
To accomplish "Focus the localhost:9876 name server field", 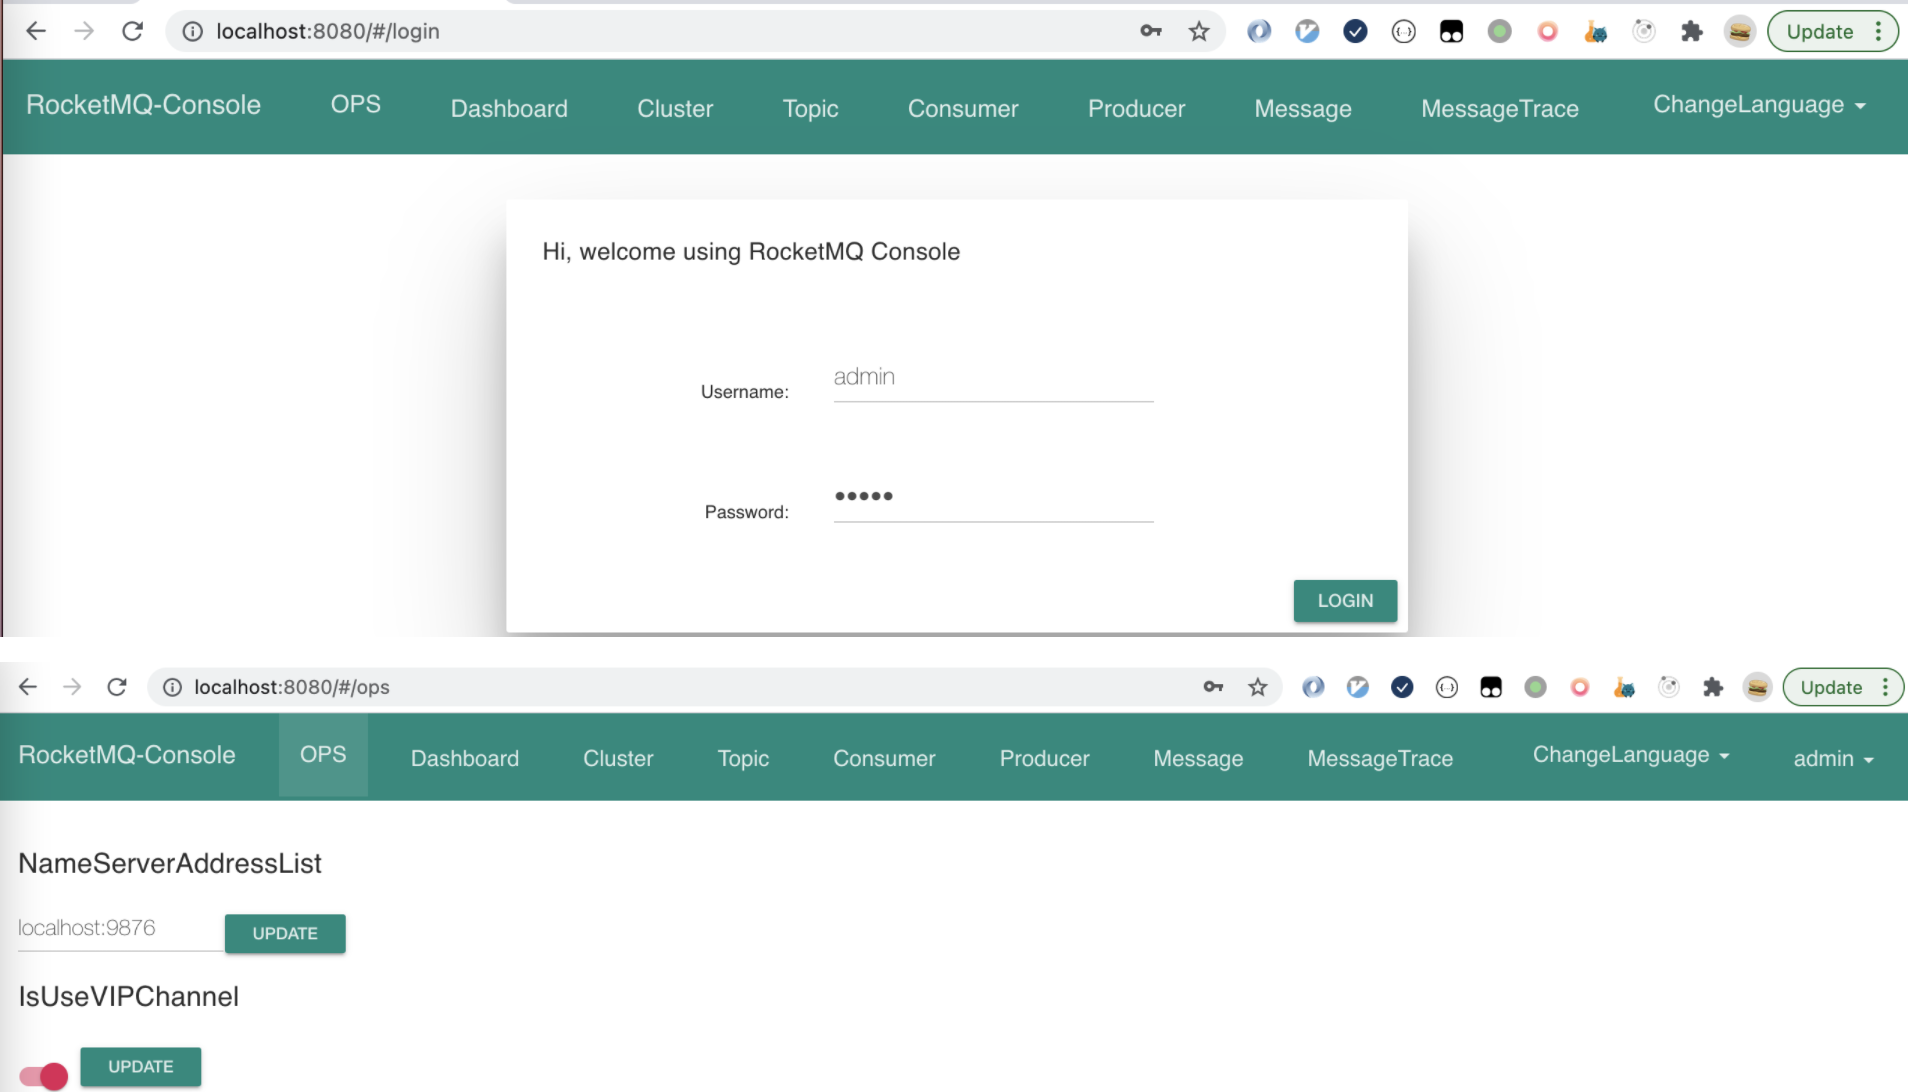I will pyautogui.click(x=120, y=929).
